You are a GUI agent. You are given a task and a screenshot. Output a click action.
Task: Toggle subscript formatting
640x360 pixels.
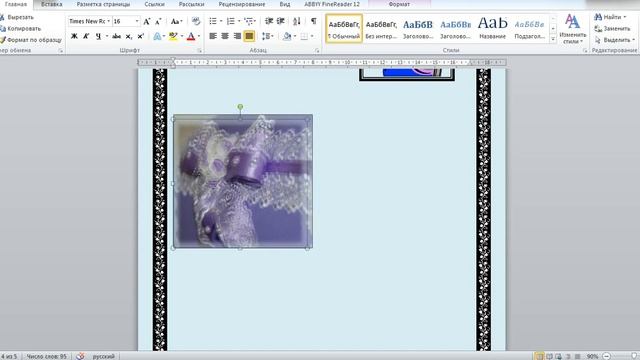coord(129,36)
